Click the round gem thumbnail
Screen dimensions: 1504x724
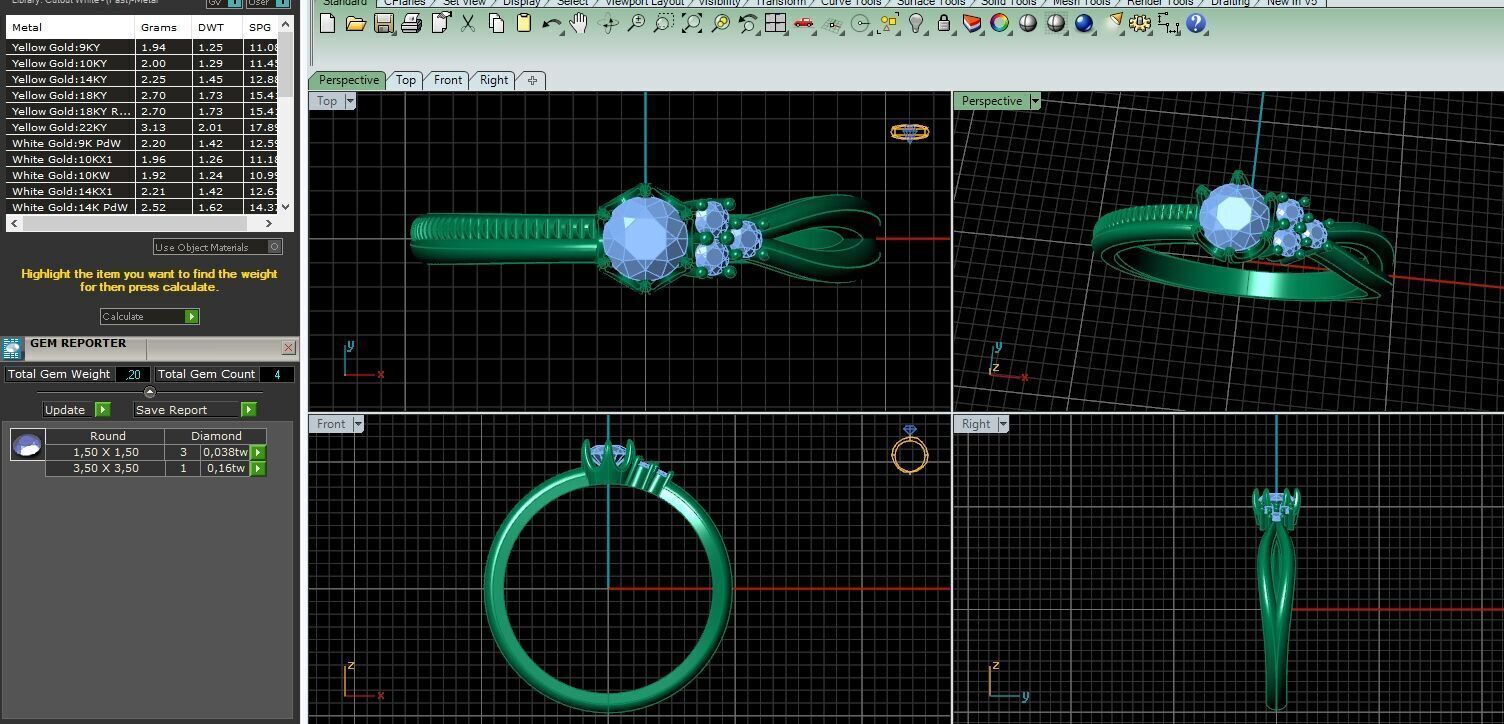[27, 444]
